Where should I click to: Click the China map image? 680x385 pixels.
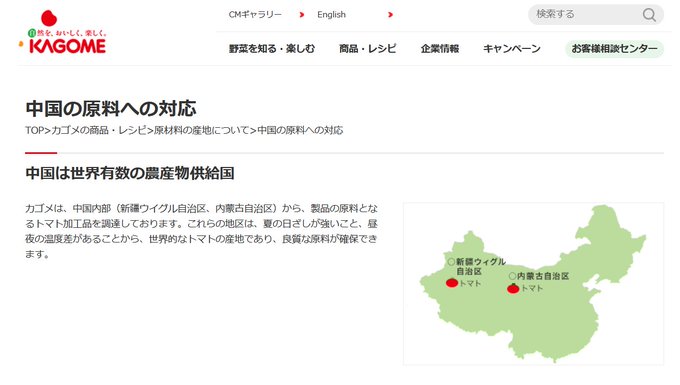533,284
